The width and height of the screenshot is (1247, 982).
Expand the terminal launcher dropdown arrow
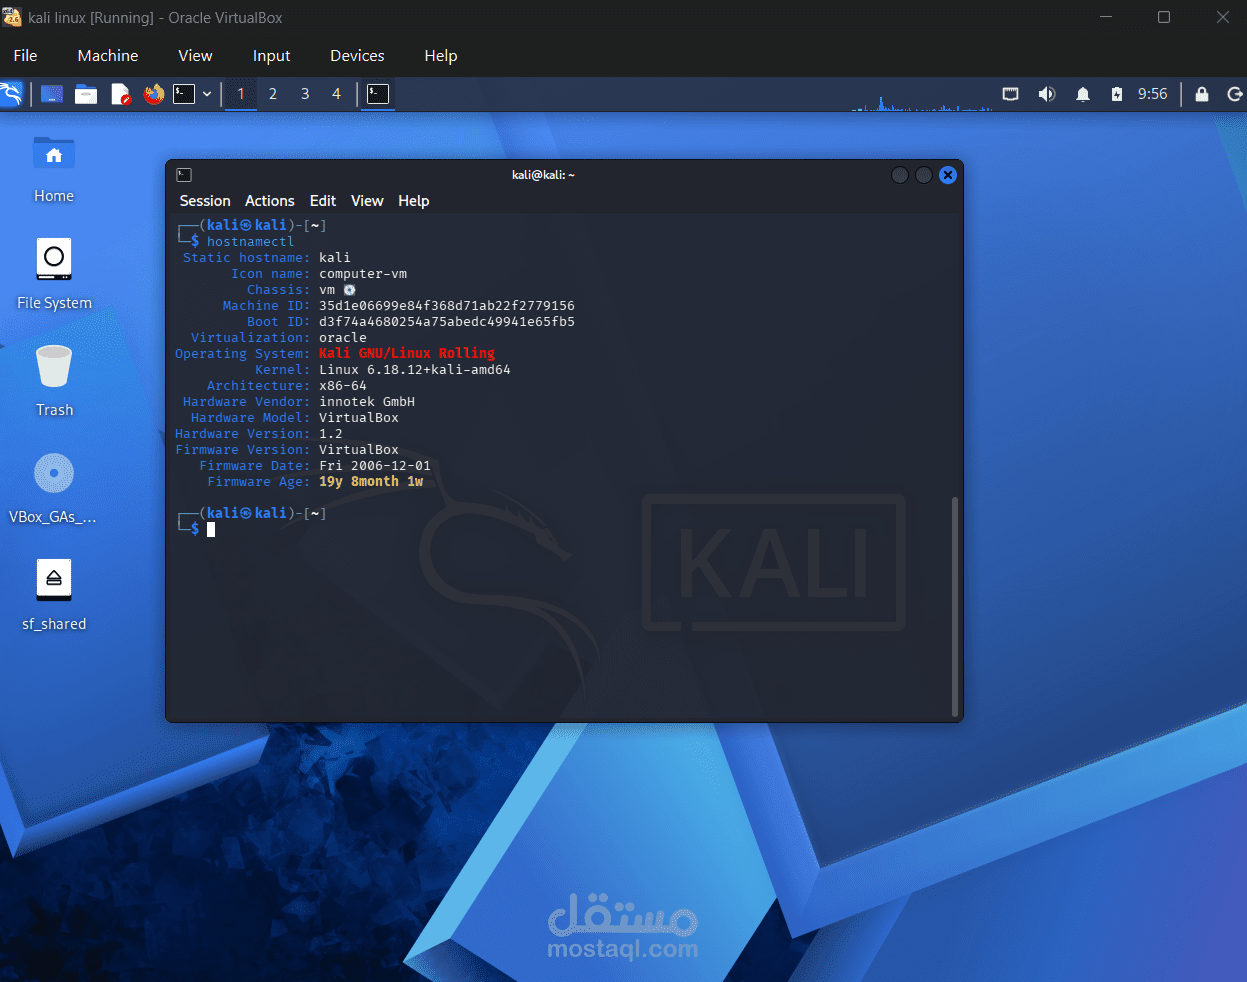pyautogui.click(x=207, y=94)
